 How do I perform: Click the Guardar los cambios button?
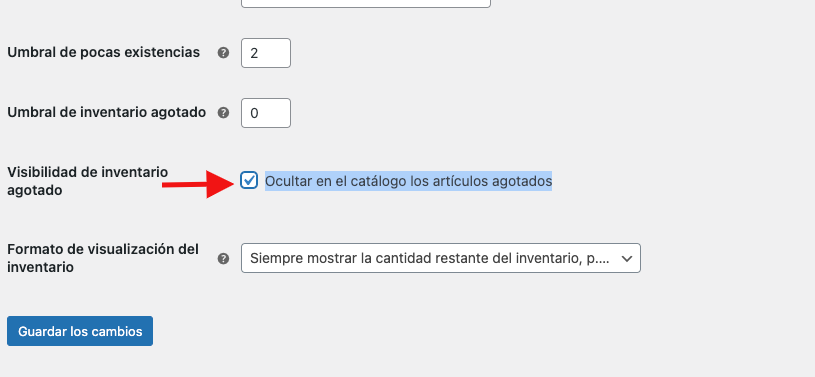point(80,331)
